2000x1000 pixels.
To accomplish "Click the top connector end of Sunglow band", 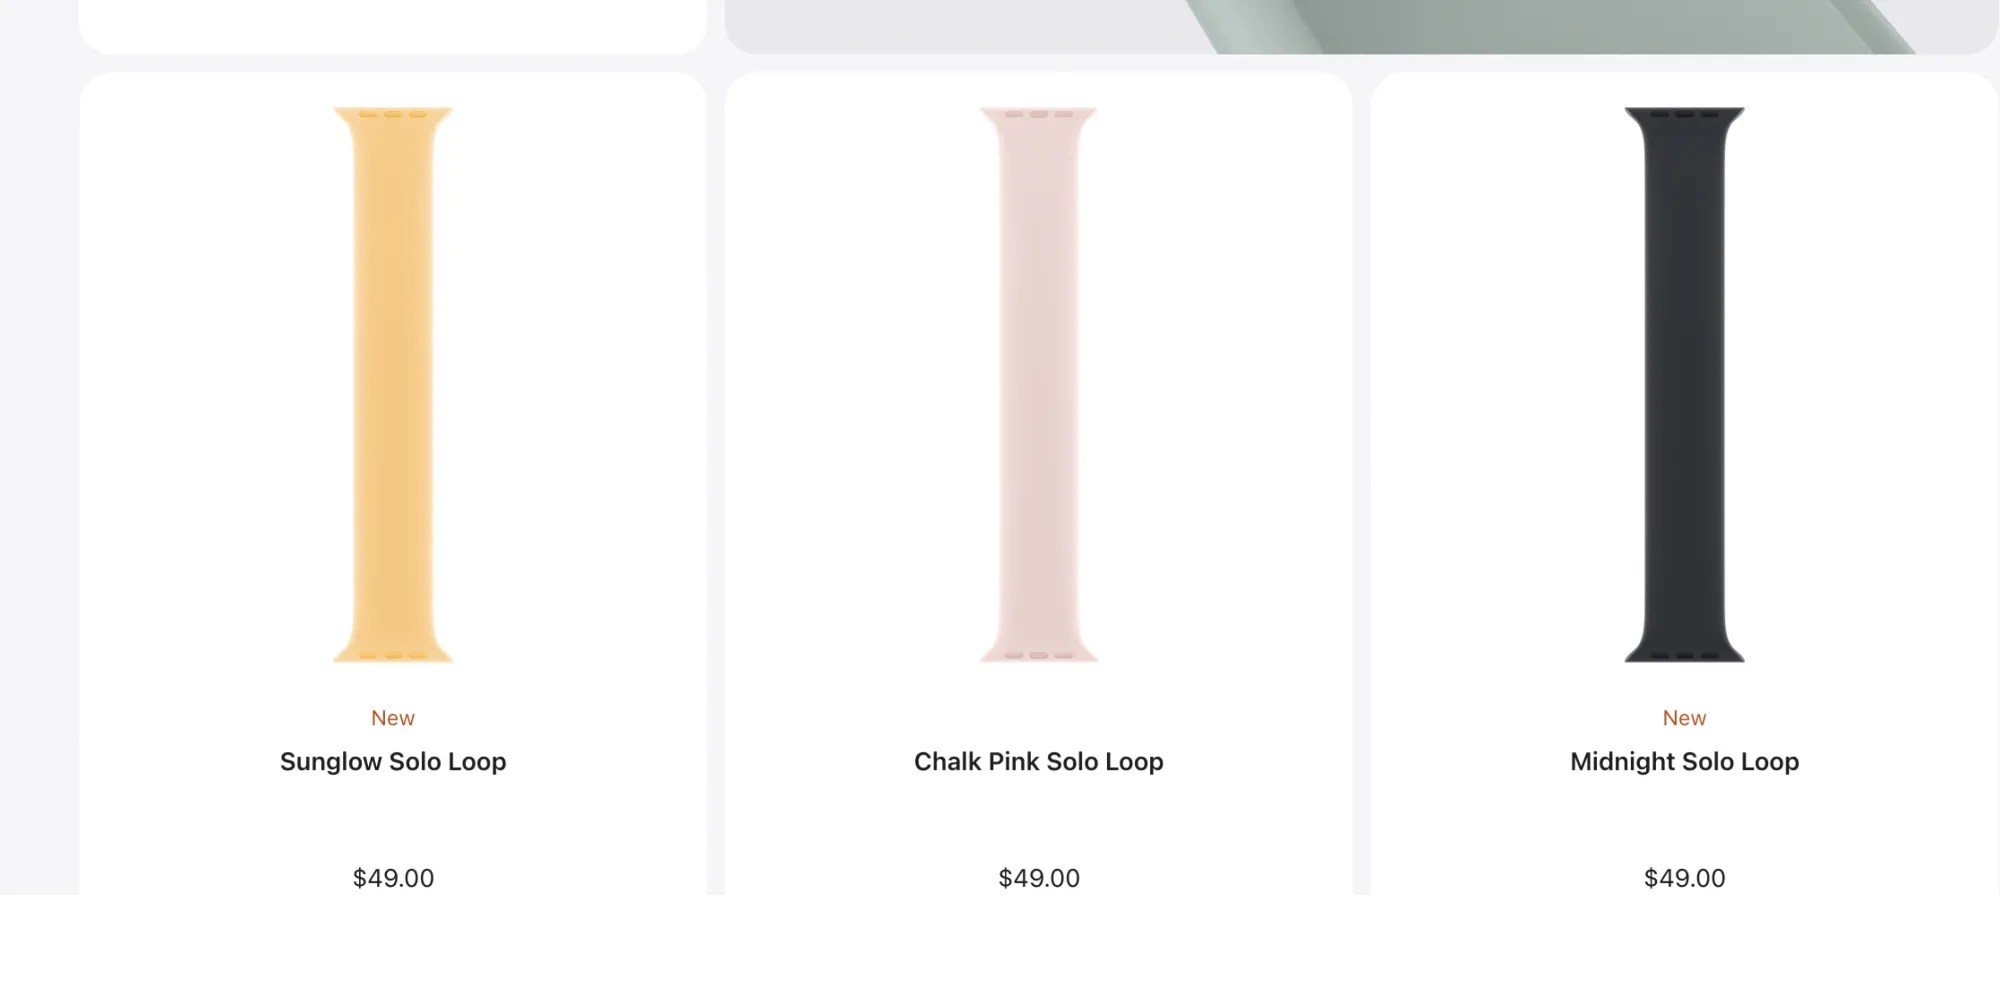I will pos(393,116).
